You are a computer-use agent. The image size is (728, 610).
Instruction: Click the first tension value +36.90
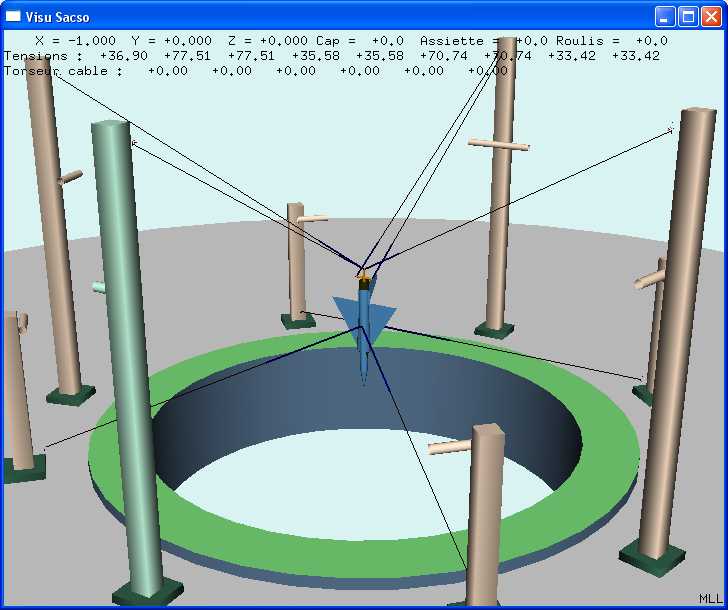click(x=123, y=56)
